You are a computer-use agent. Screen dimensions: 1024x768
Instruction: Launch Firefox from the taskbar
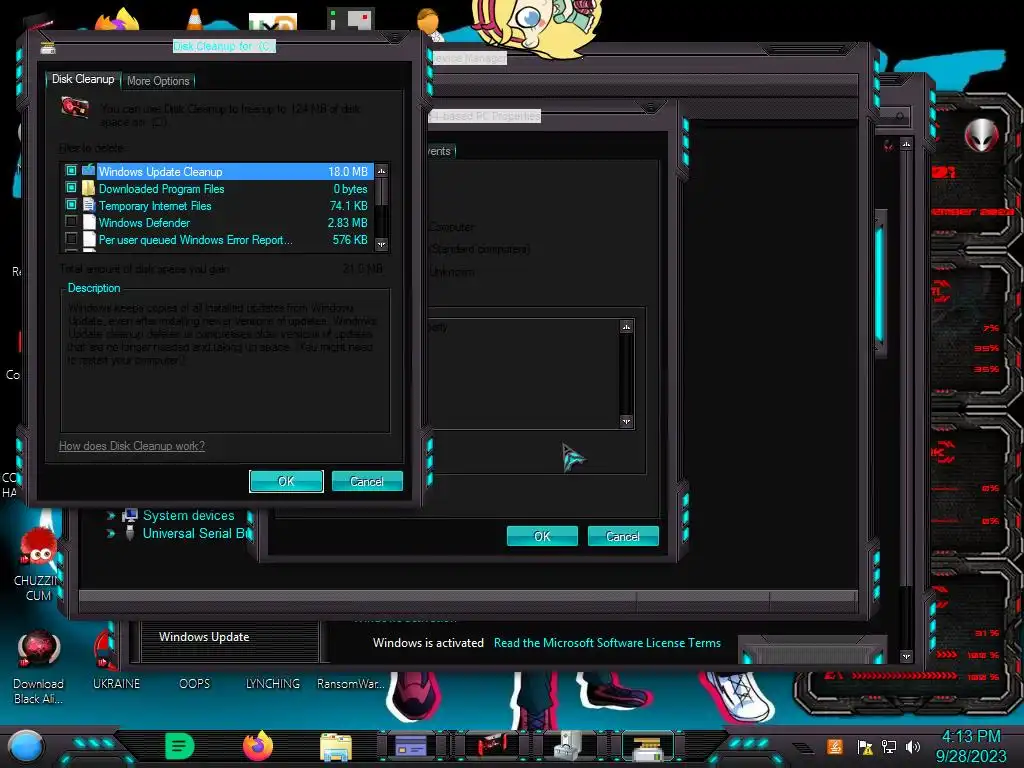click(257, 746)
